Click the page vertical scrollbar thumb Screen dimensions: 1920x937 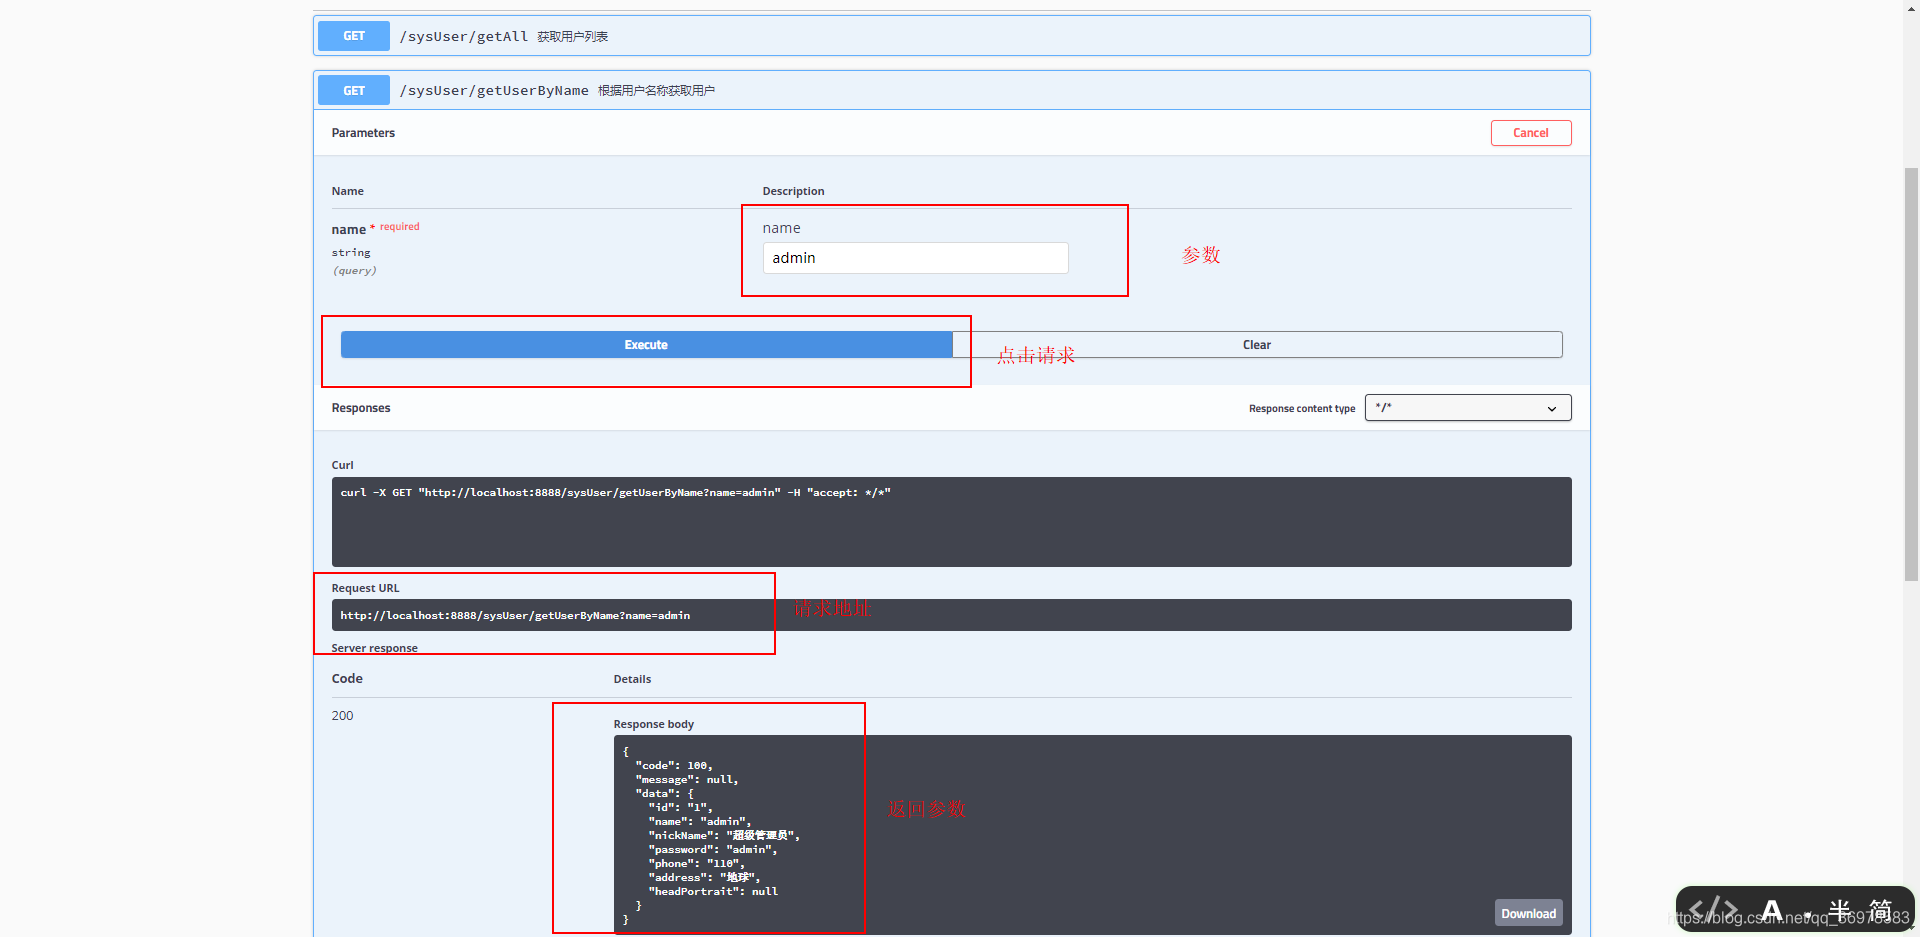coord(1911,370)
